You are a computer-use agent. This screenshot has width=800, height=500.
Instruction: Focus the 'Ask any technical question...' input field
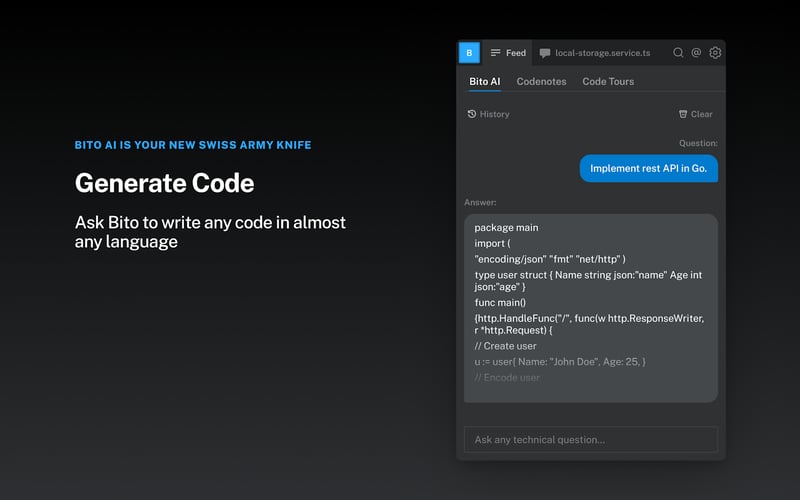(x=591, y=439)
